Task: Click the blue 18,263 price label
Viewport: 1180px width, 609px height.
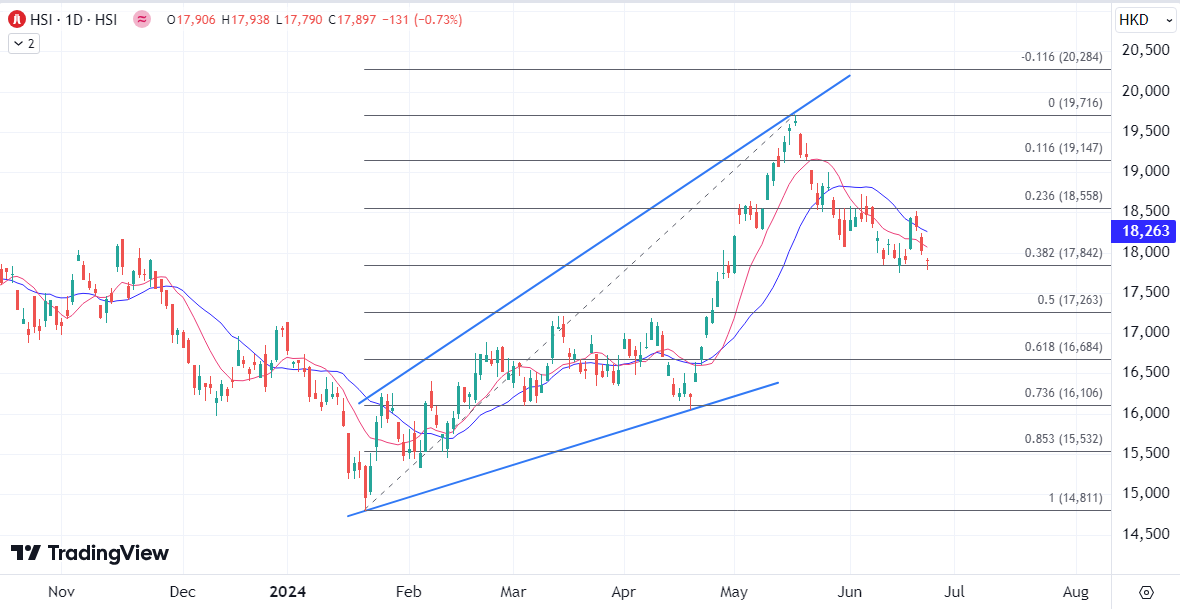Action: point(1146,231)
